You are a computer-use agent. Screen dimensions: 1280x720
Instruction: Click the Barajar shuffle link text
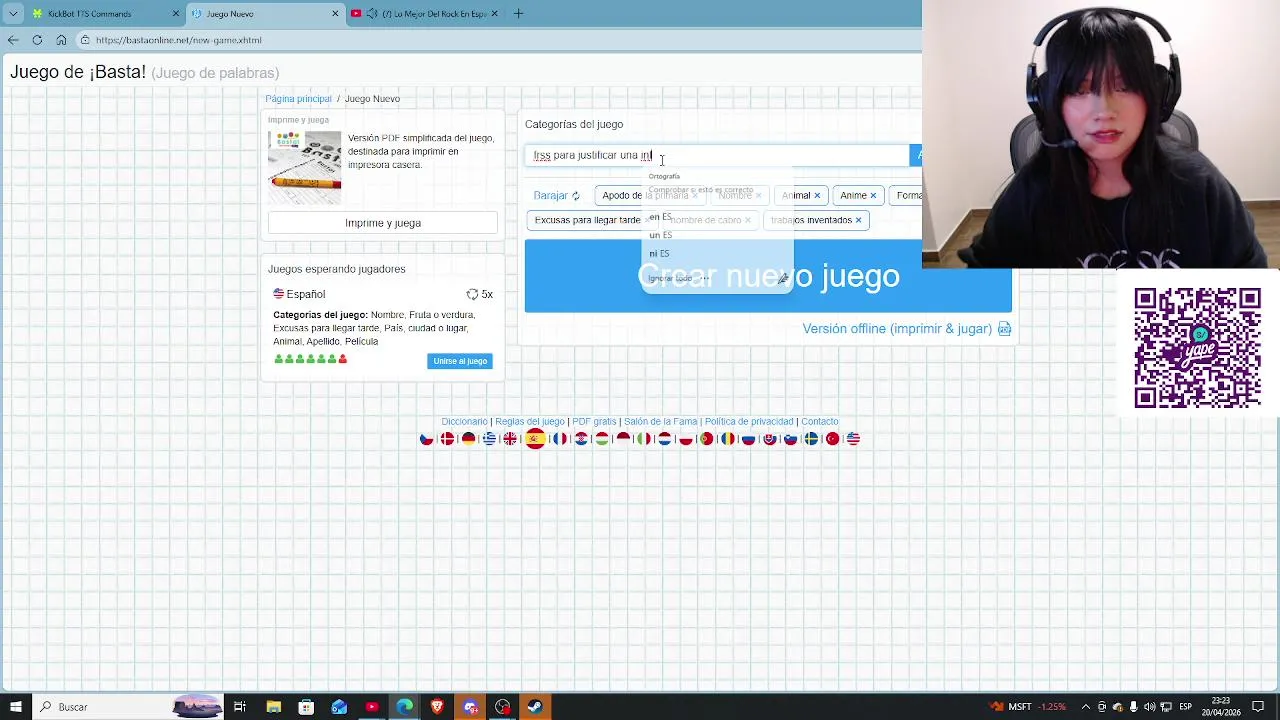click(x=550, y=196)
